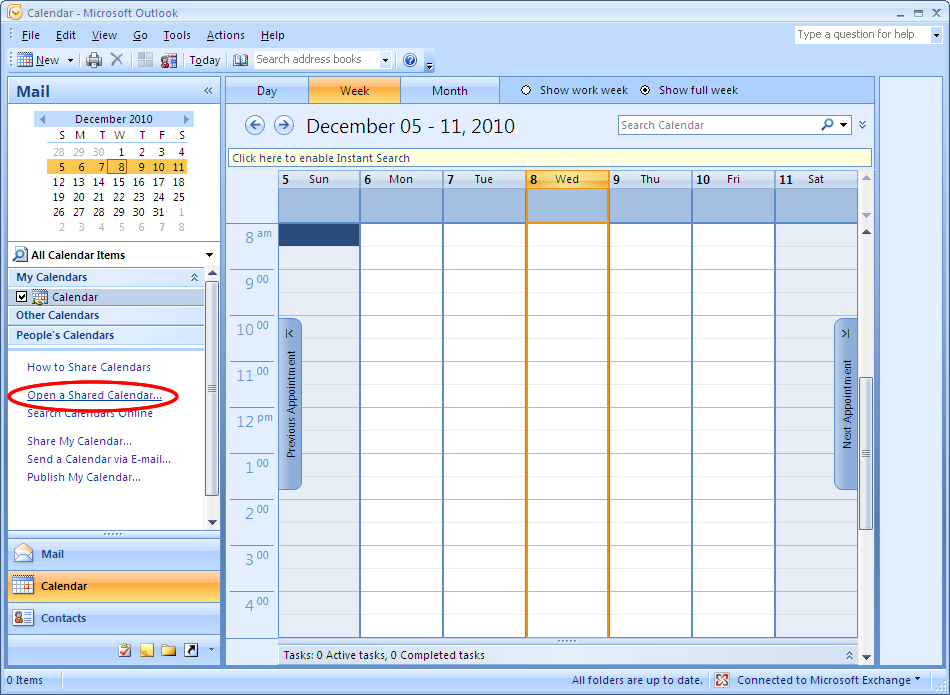
Task: Open the How to Share Calendars link
Action: pyautogui.click(x=89, y=367)
